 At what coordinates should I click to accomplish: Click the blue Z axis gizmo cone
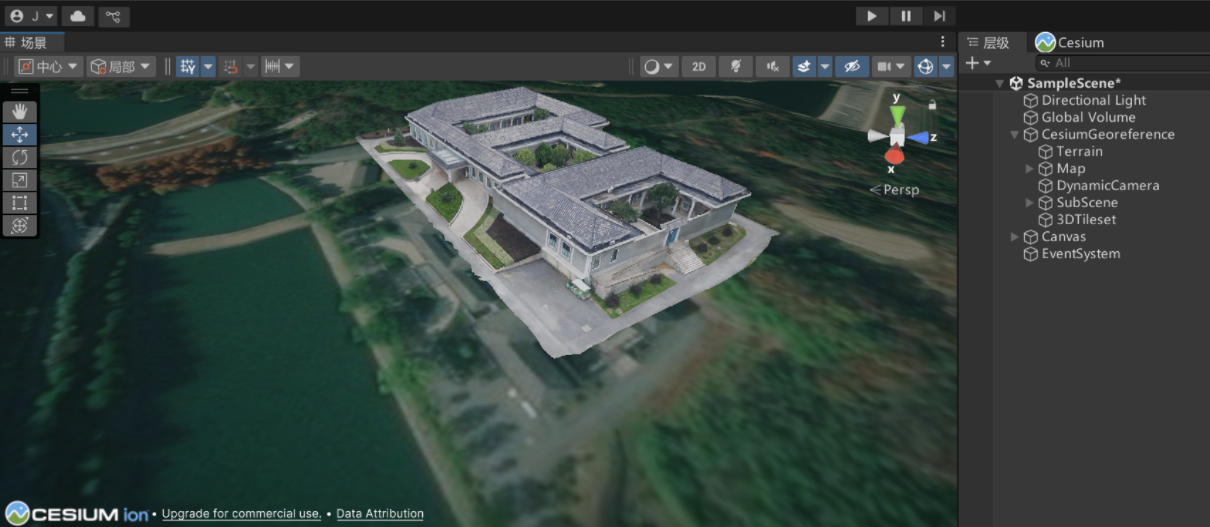pyautogui.click(x=917, y=137)
